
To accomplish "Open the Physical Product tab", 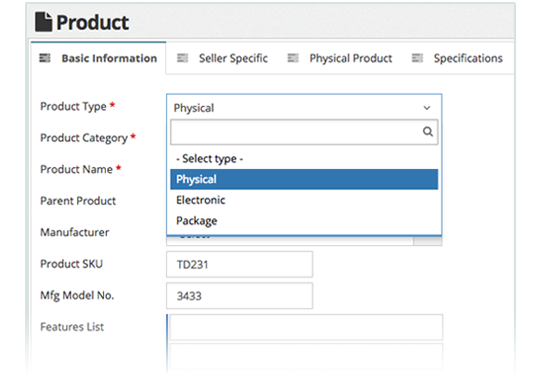I will point(340,58).
